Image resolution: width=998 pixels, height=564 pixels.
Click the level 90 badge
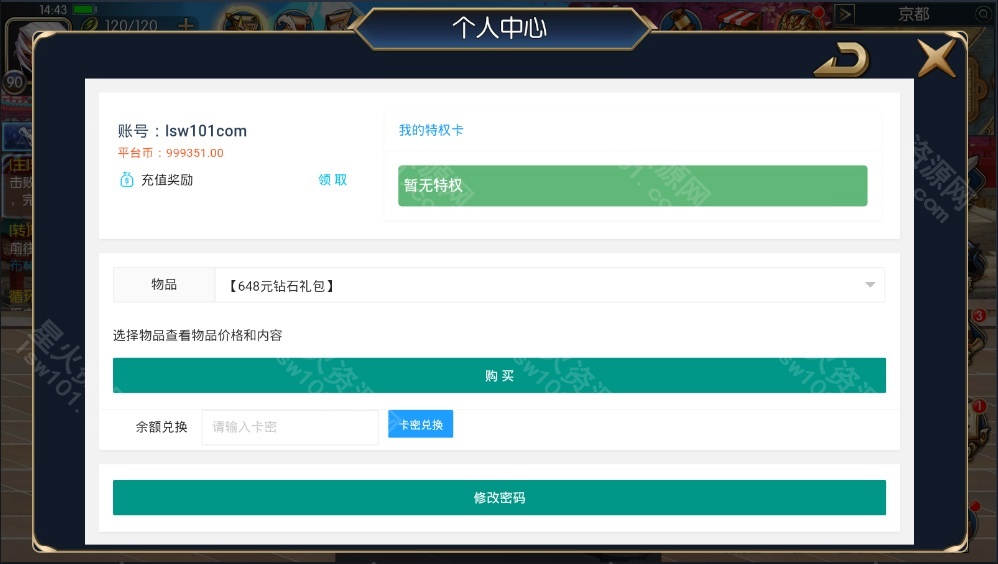coord(15,82)
